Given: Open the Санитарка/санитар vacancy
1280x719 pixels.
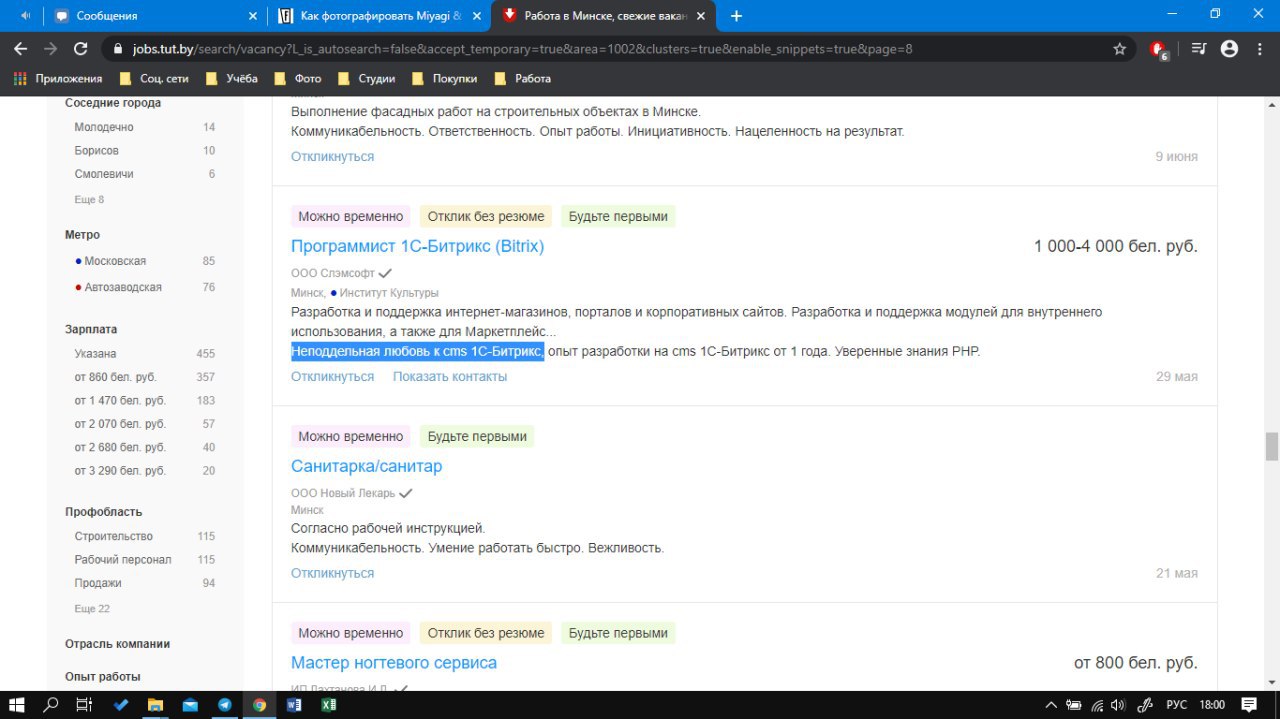Looking at the screenshot, I should [x=366, y=466].
